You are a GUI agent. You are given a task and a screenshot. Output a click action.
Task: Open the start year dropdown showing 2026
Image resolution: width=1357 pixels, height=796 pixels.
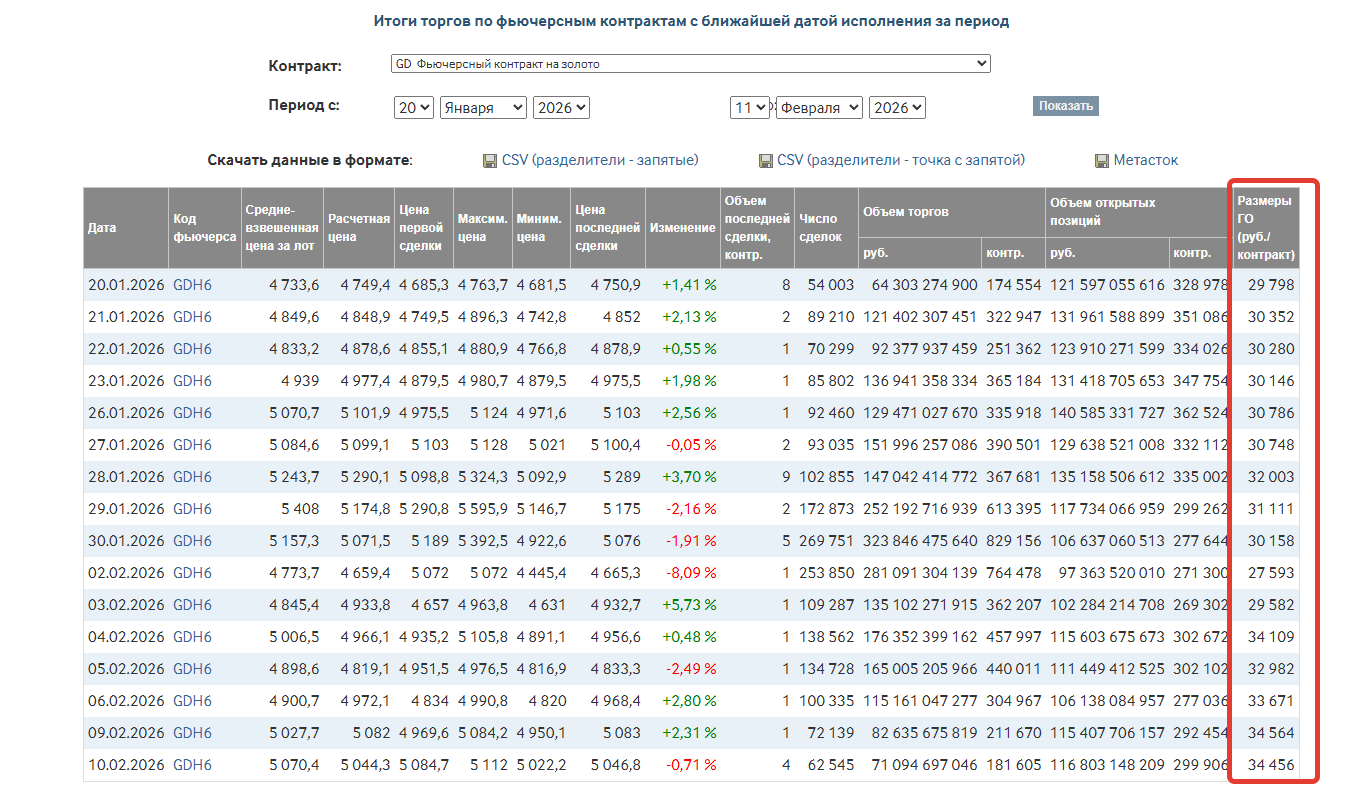[x=561, y=108]
